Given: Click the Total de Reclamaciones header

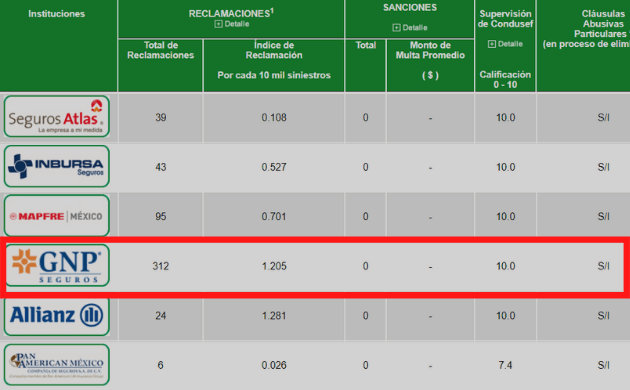Looking at the screenshot, I should 161,50.
